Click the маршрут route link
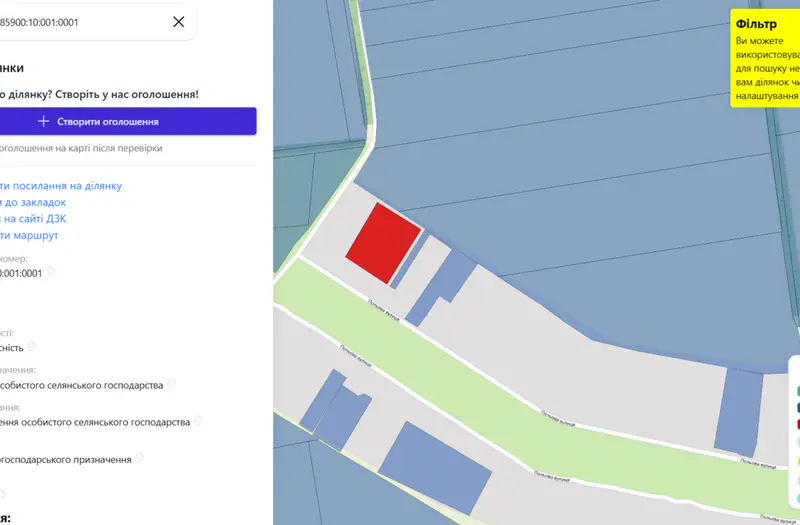The image size is (800, 525). (x=29, y=235)
